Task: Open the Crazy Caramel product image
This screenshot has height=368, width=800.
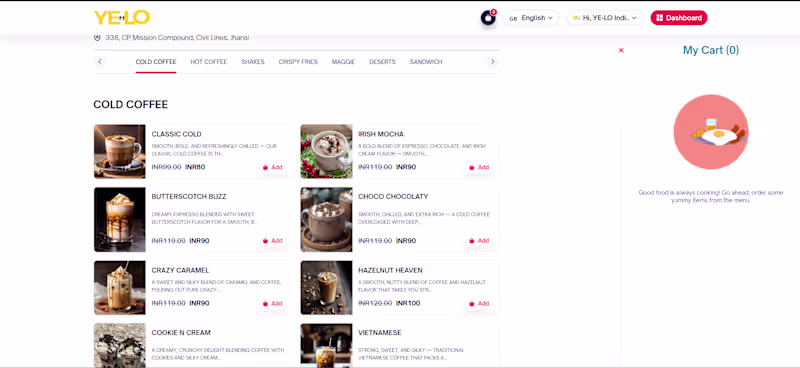Action: (x=119, y=288)
